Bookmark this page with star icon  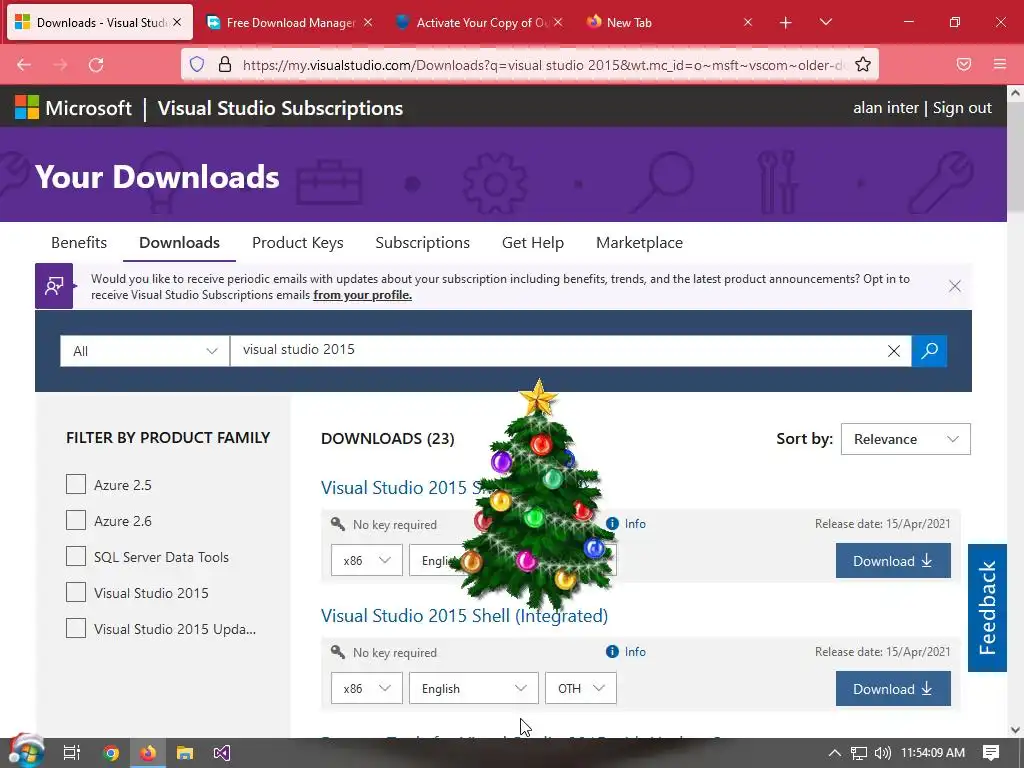(x=863, y=64)
